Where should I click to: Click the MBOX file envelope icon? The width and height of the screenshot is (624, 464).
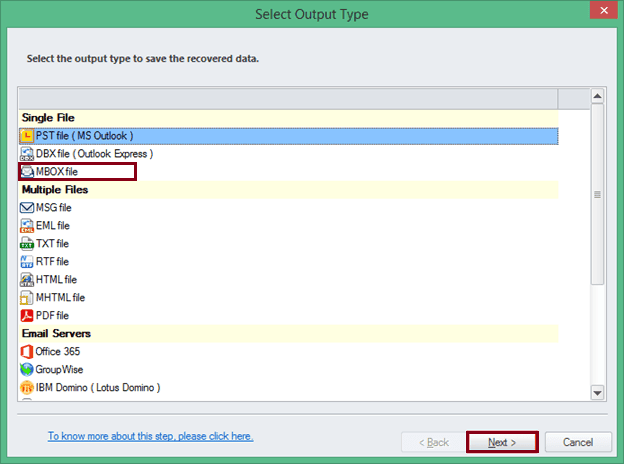click(x=27, y=172)
